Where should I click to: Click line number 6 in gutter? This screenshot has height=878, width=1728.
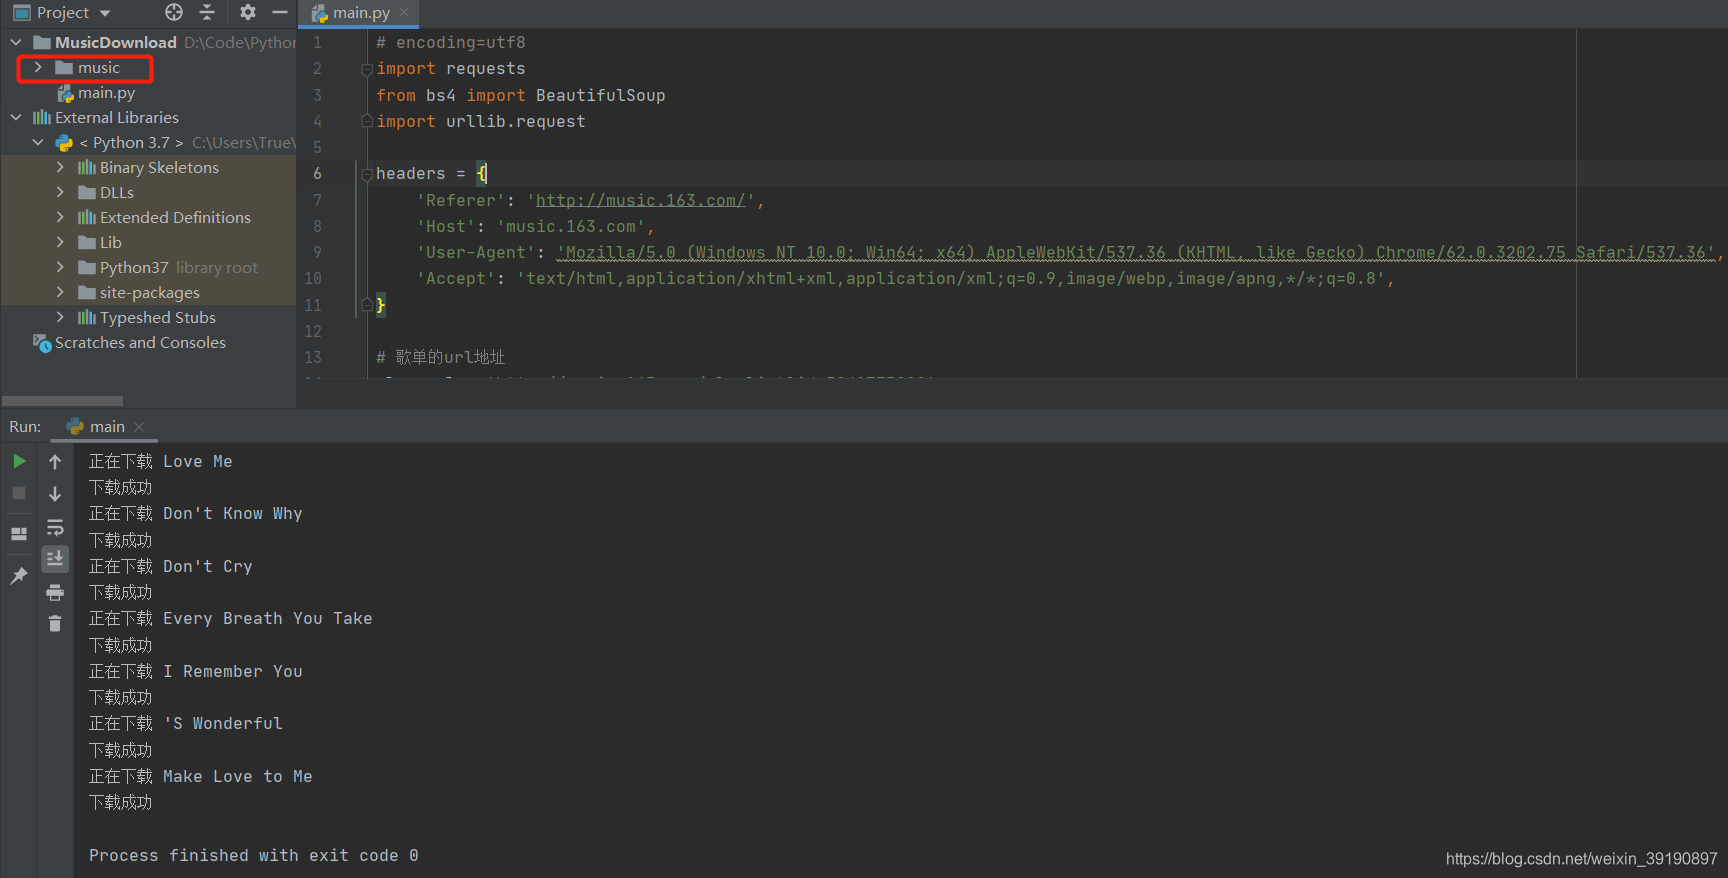click(x=317, y=174)
